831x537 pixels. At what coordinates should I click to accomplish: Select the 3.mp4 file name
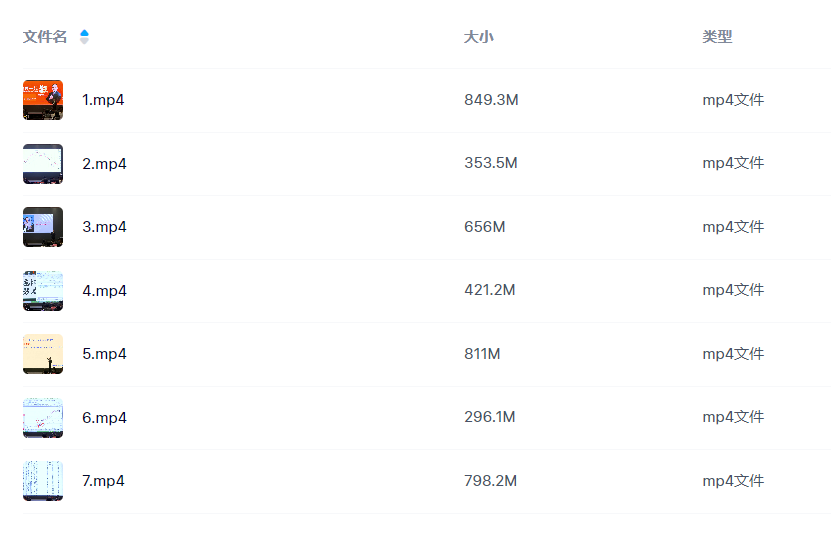[x=104, y=227]
